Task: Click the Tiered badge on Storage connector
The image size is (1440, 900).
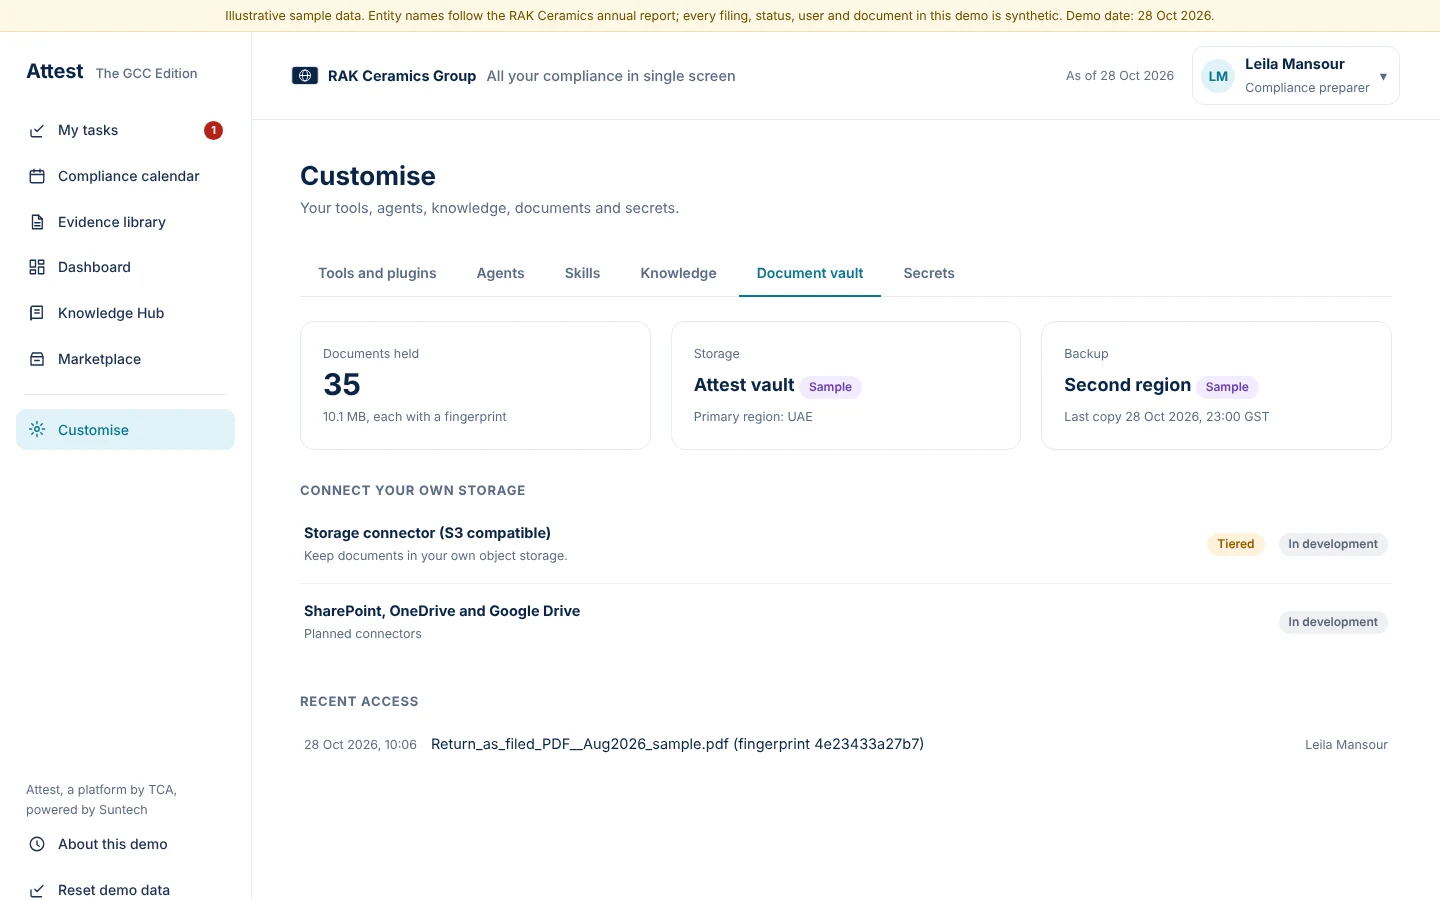Action: tap(1236, 544)
